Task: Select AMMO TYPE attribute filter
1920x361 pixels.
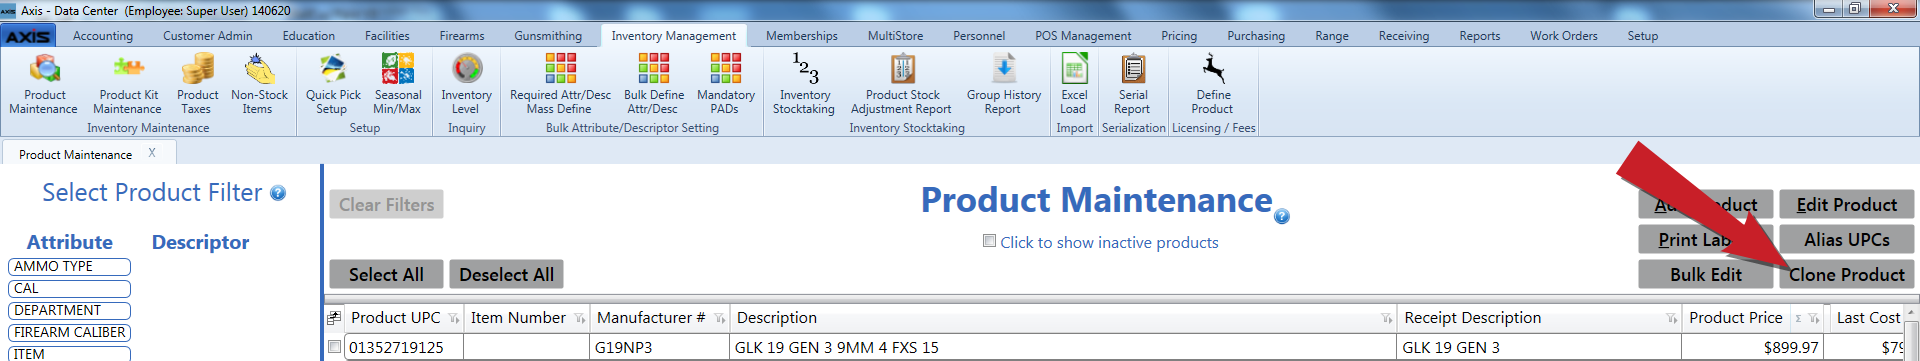Action: click(x=70, y=267)
